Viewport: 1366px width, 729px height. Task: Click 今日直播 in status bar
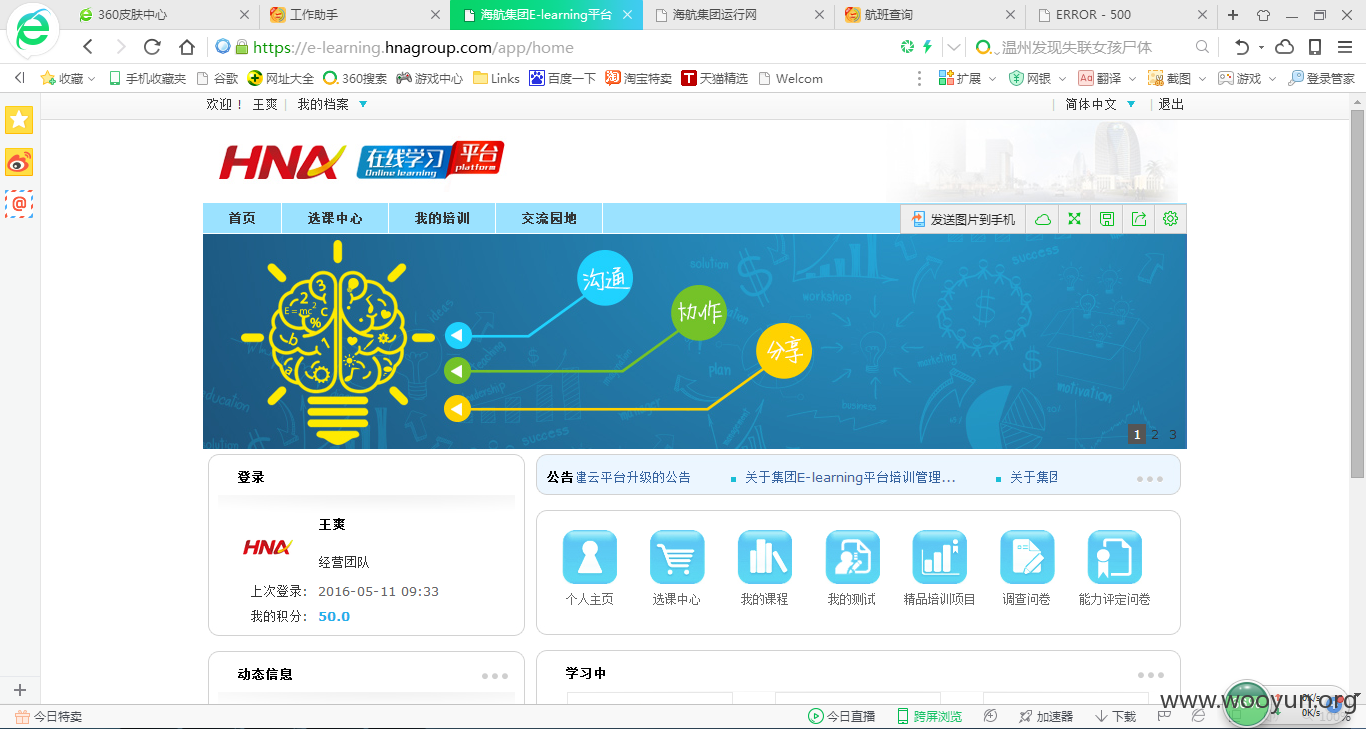(842, 716)
